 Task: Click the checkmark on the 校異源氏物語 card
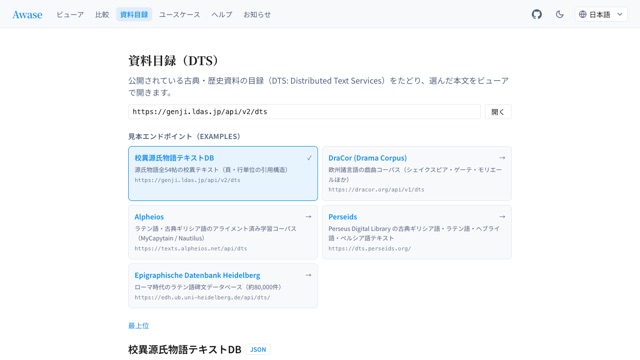(x=309, y=158)
